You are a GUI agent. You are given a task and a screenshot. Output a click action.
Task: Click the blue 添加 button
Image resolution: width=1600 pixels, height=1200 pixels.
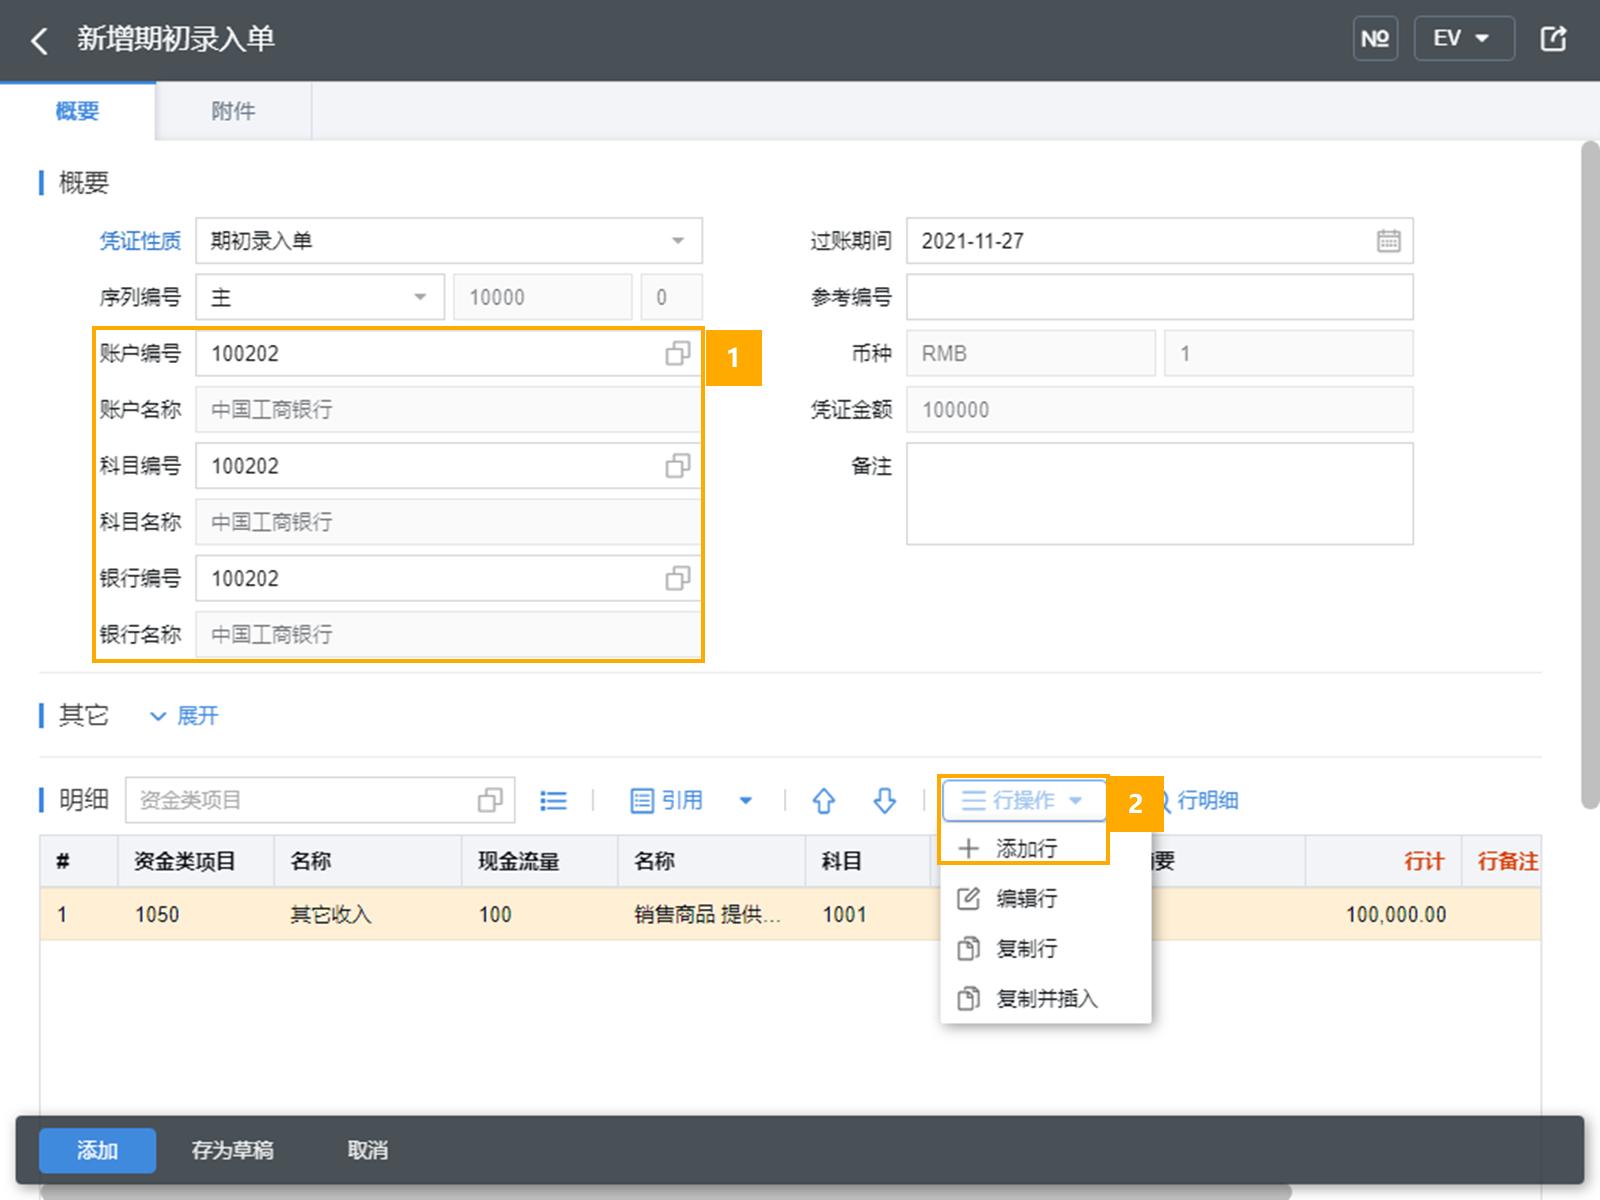coord(97,1150)
